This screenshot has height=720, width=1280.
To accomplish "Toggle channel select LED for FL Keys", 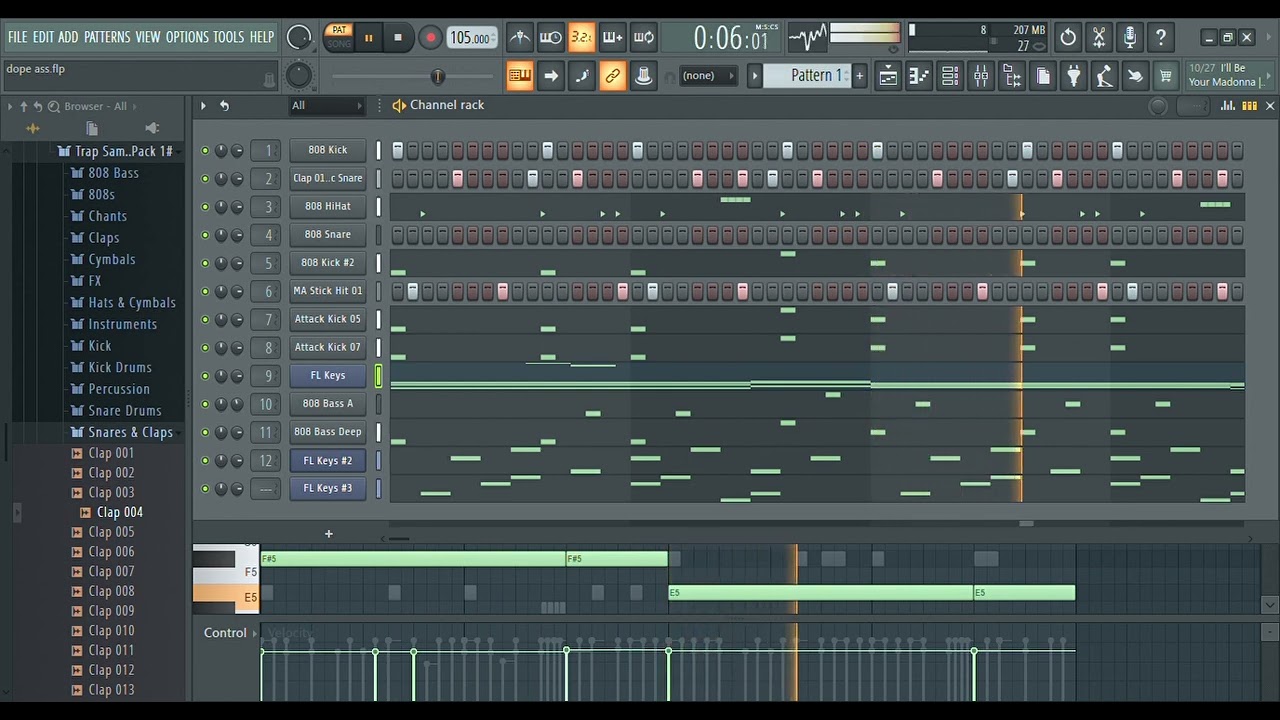I will point(379,376).
